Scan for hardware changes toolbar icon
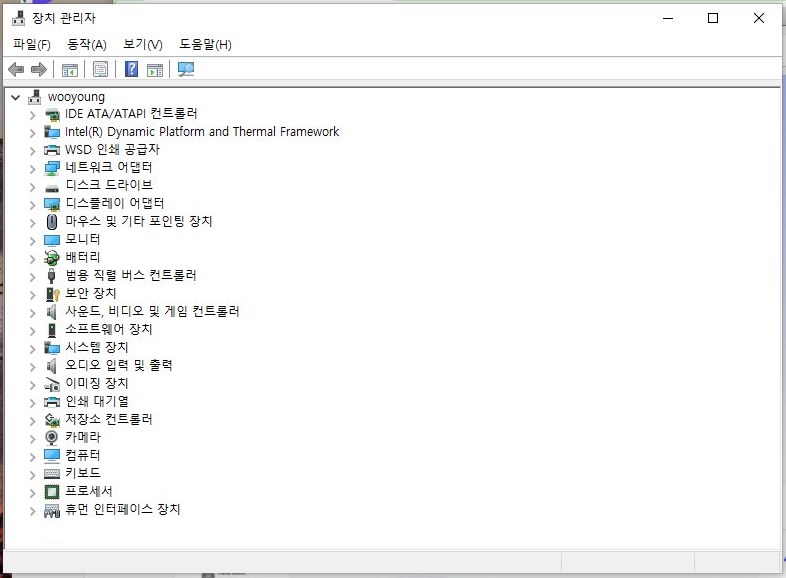The width and height of the screenshot is (786, 578). [x=186, y=69]
